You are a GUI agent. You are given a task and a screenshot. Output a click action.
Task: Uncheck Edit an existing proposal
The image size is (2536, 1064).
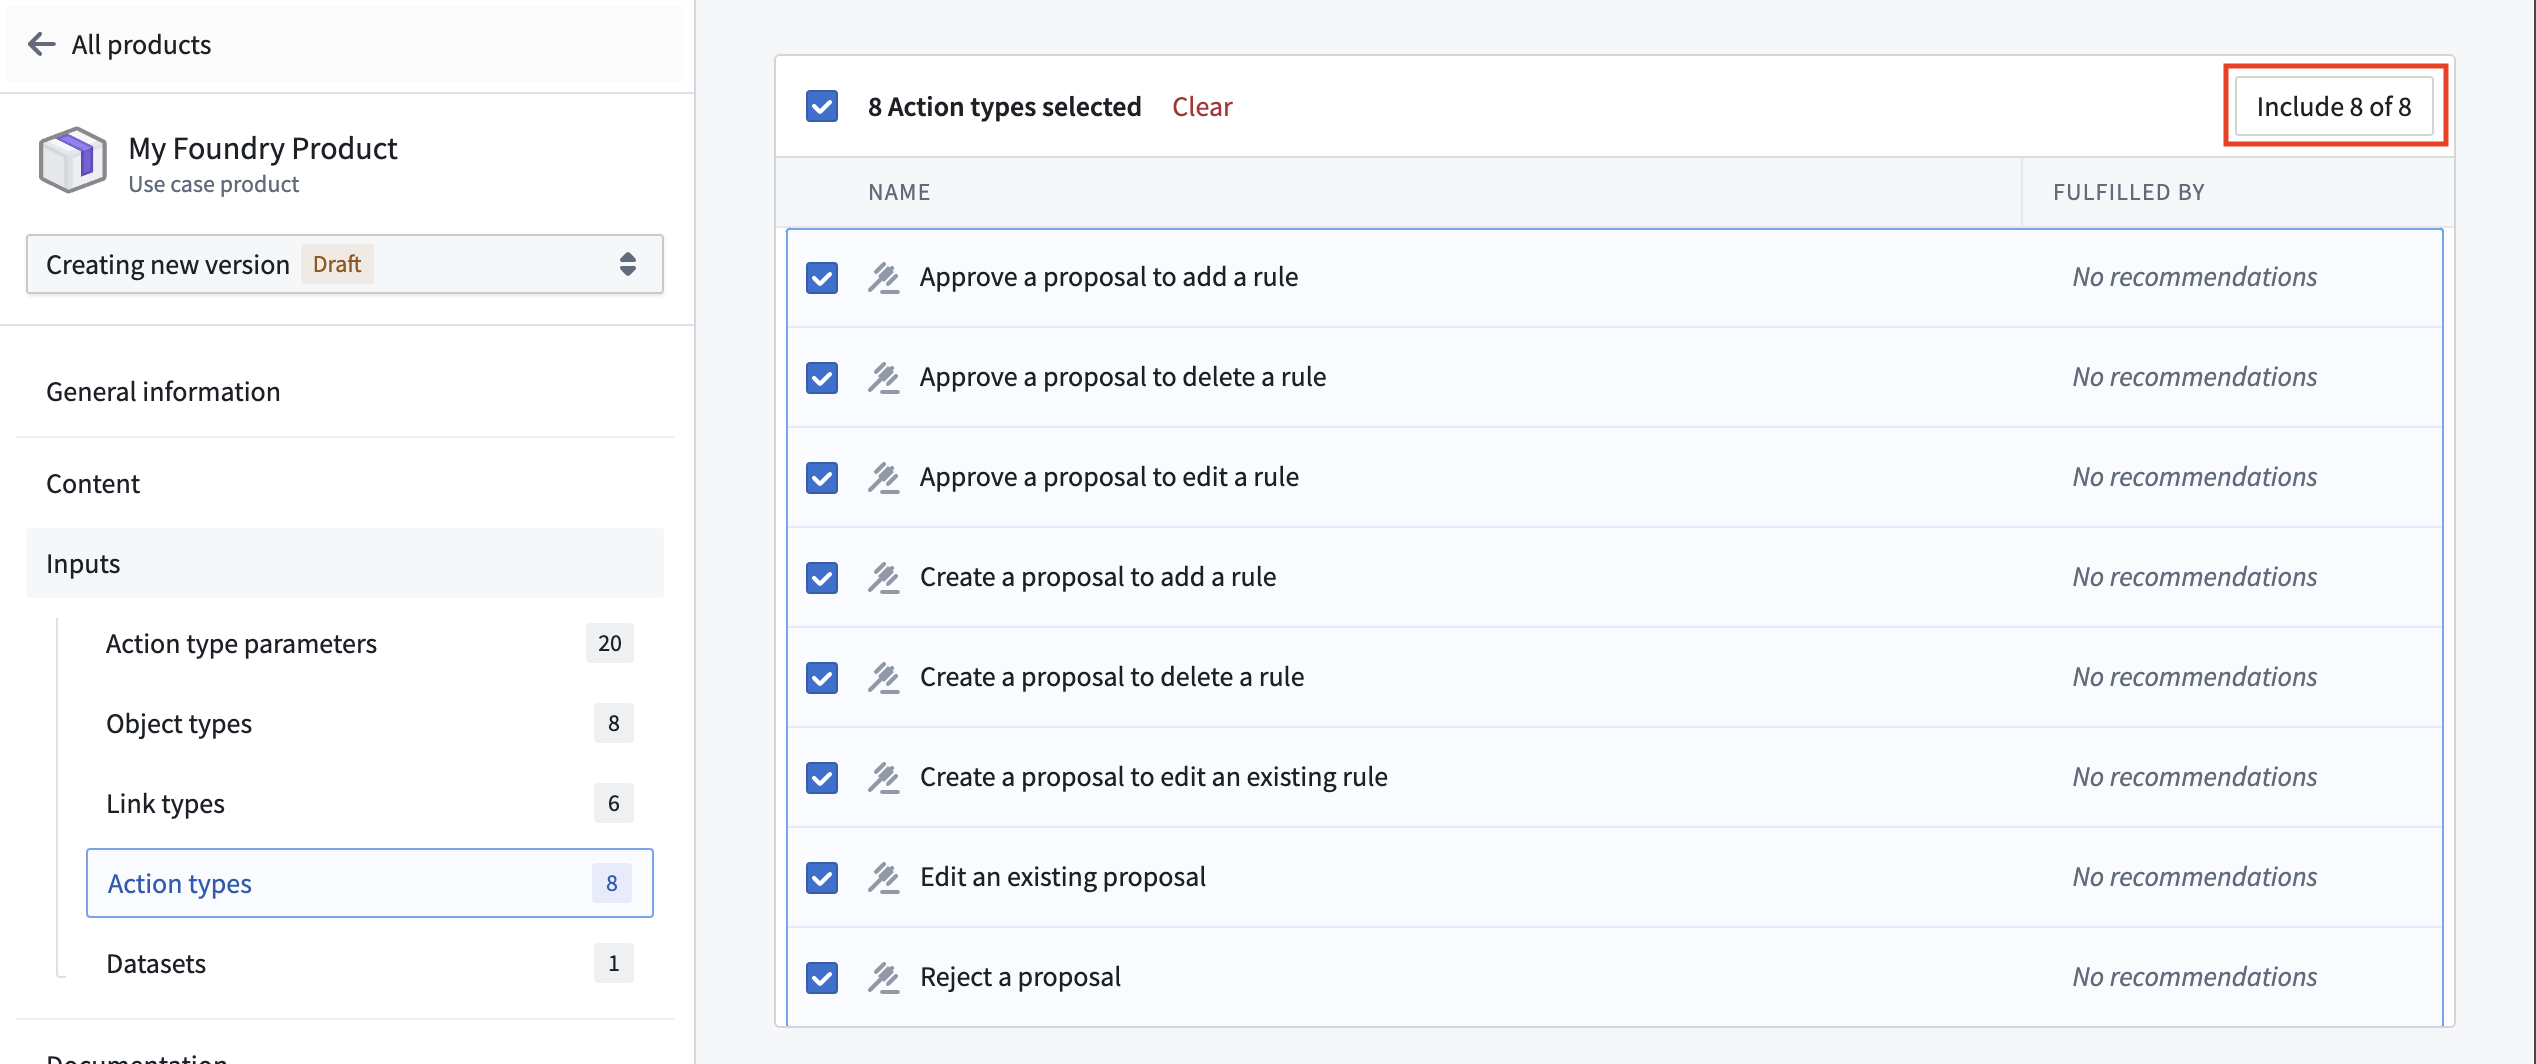[822, 877]
